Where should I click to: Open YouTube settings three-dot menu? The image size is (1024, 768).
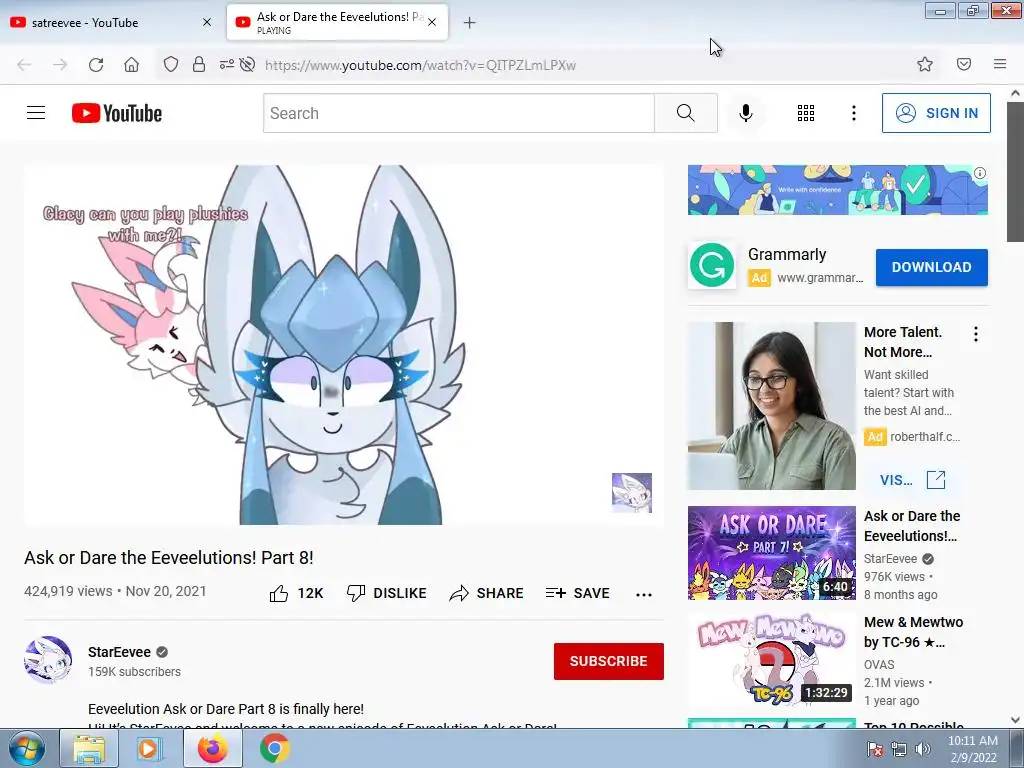(x=854, y=113)
